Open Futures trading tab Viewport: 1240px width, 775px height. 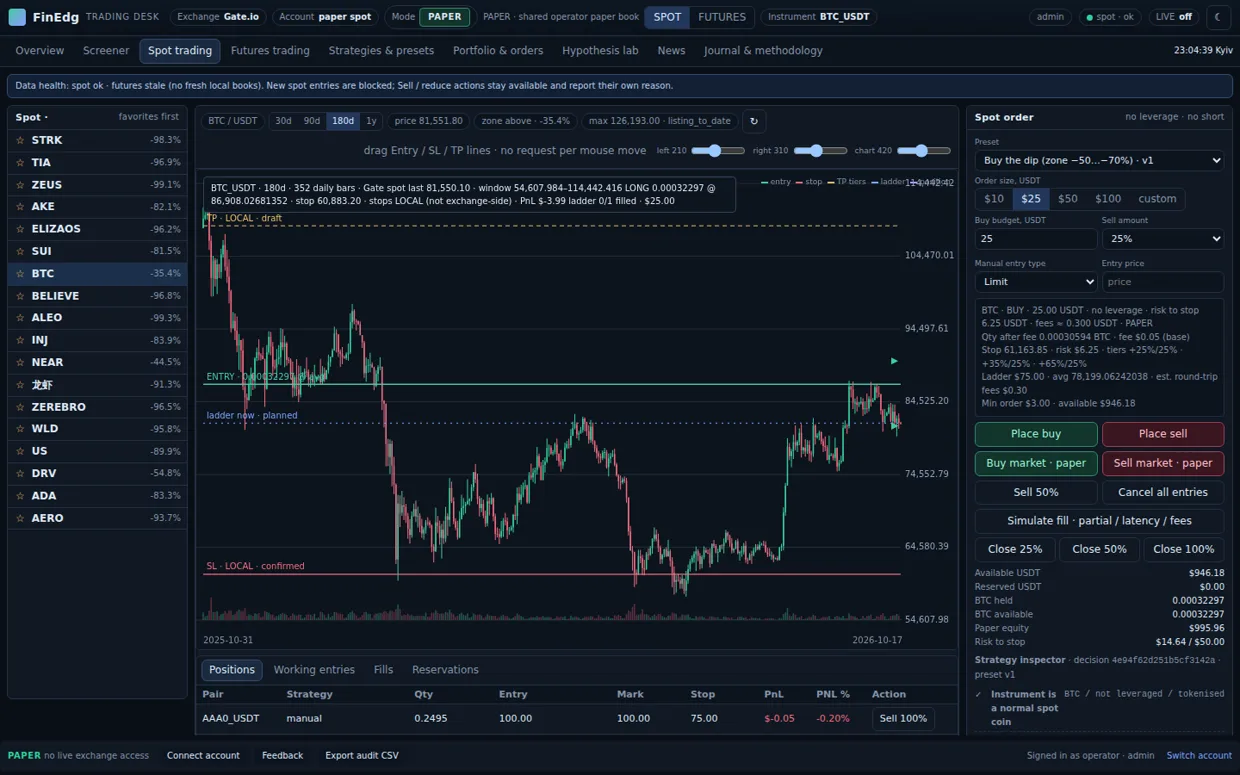tap(270, 50)
